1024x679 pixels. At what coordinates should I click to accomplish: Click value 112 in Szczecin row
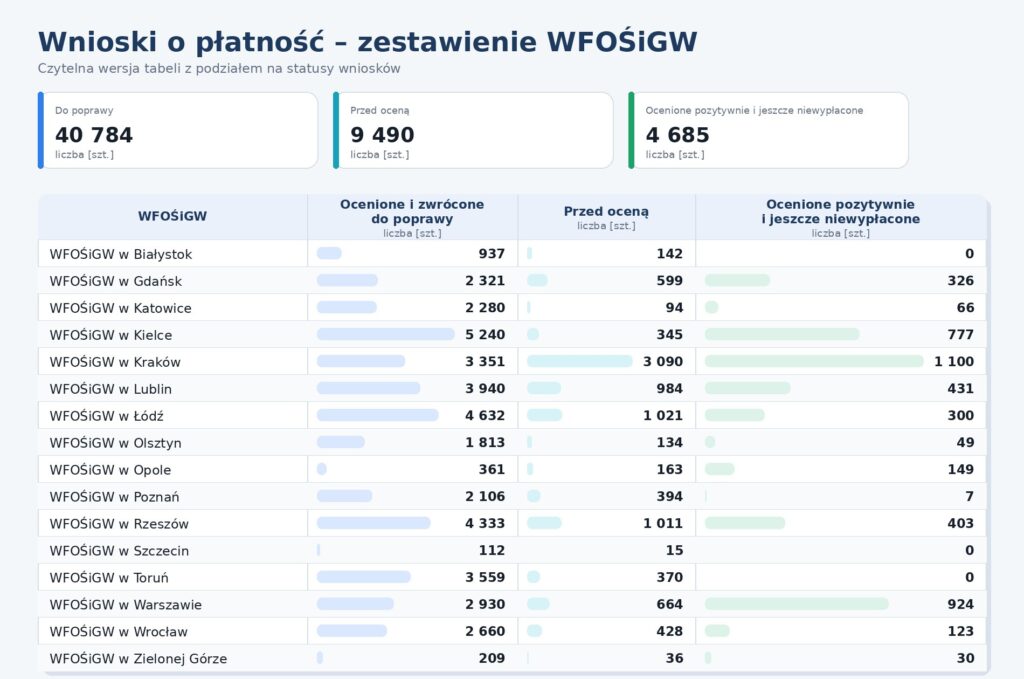point(492,550)
